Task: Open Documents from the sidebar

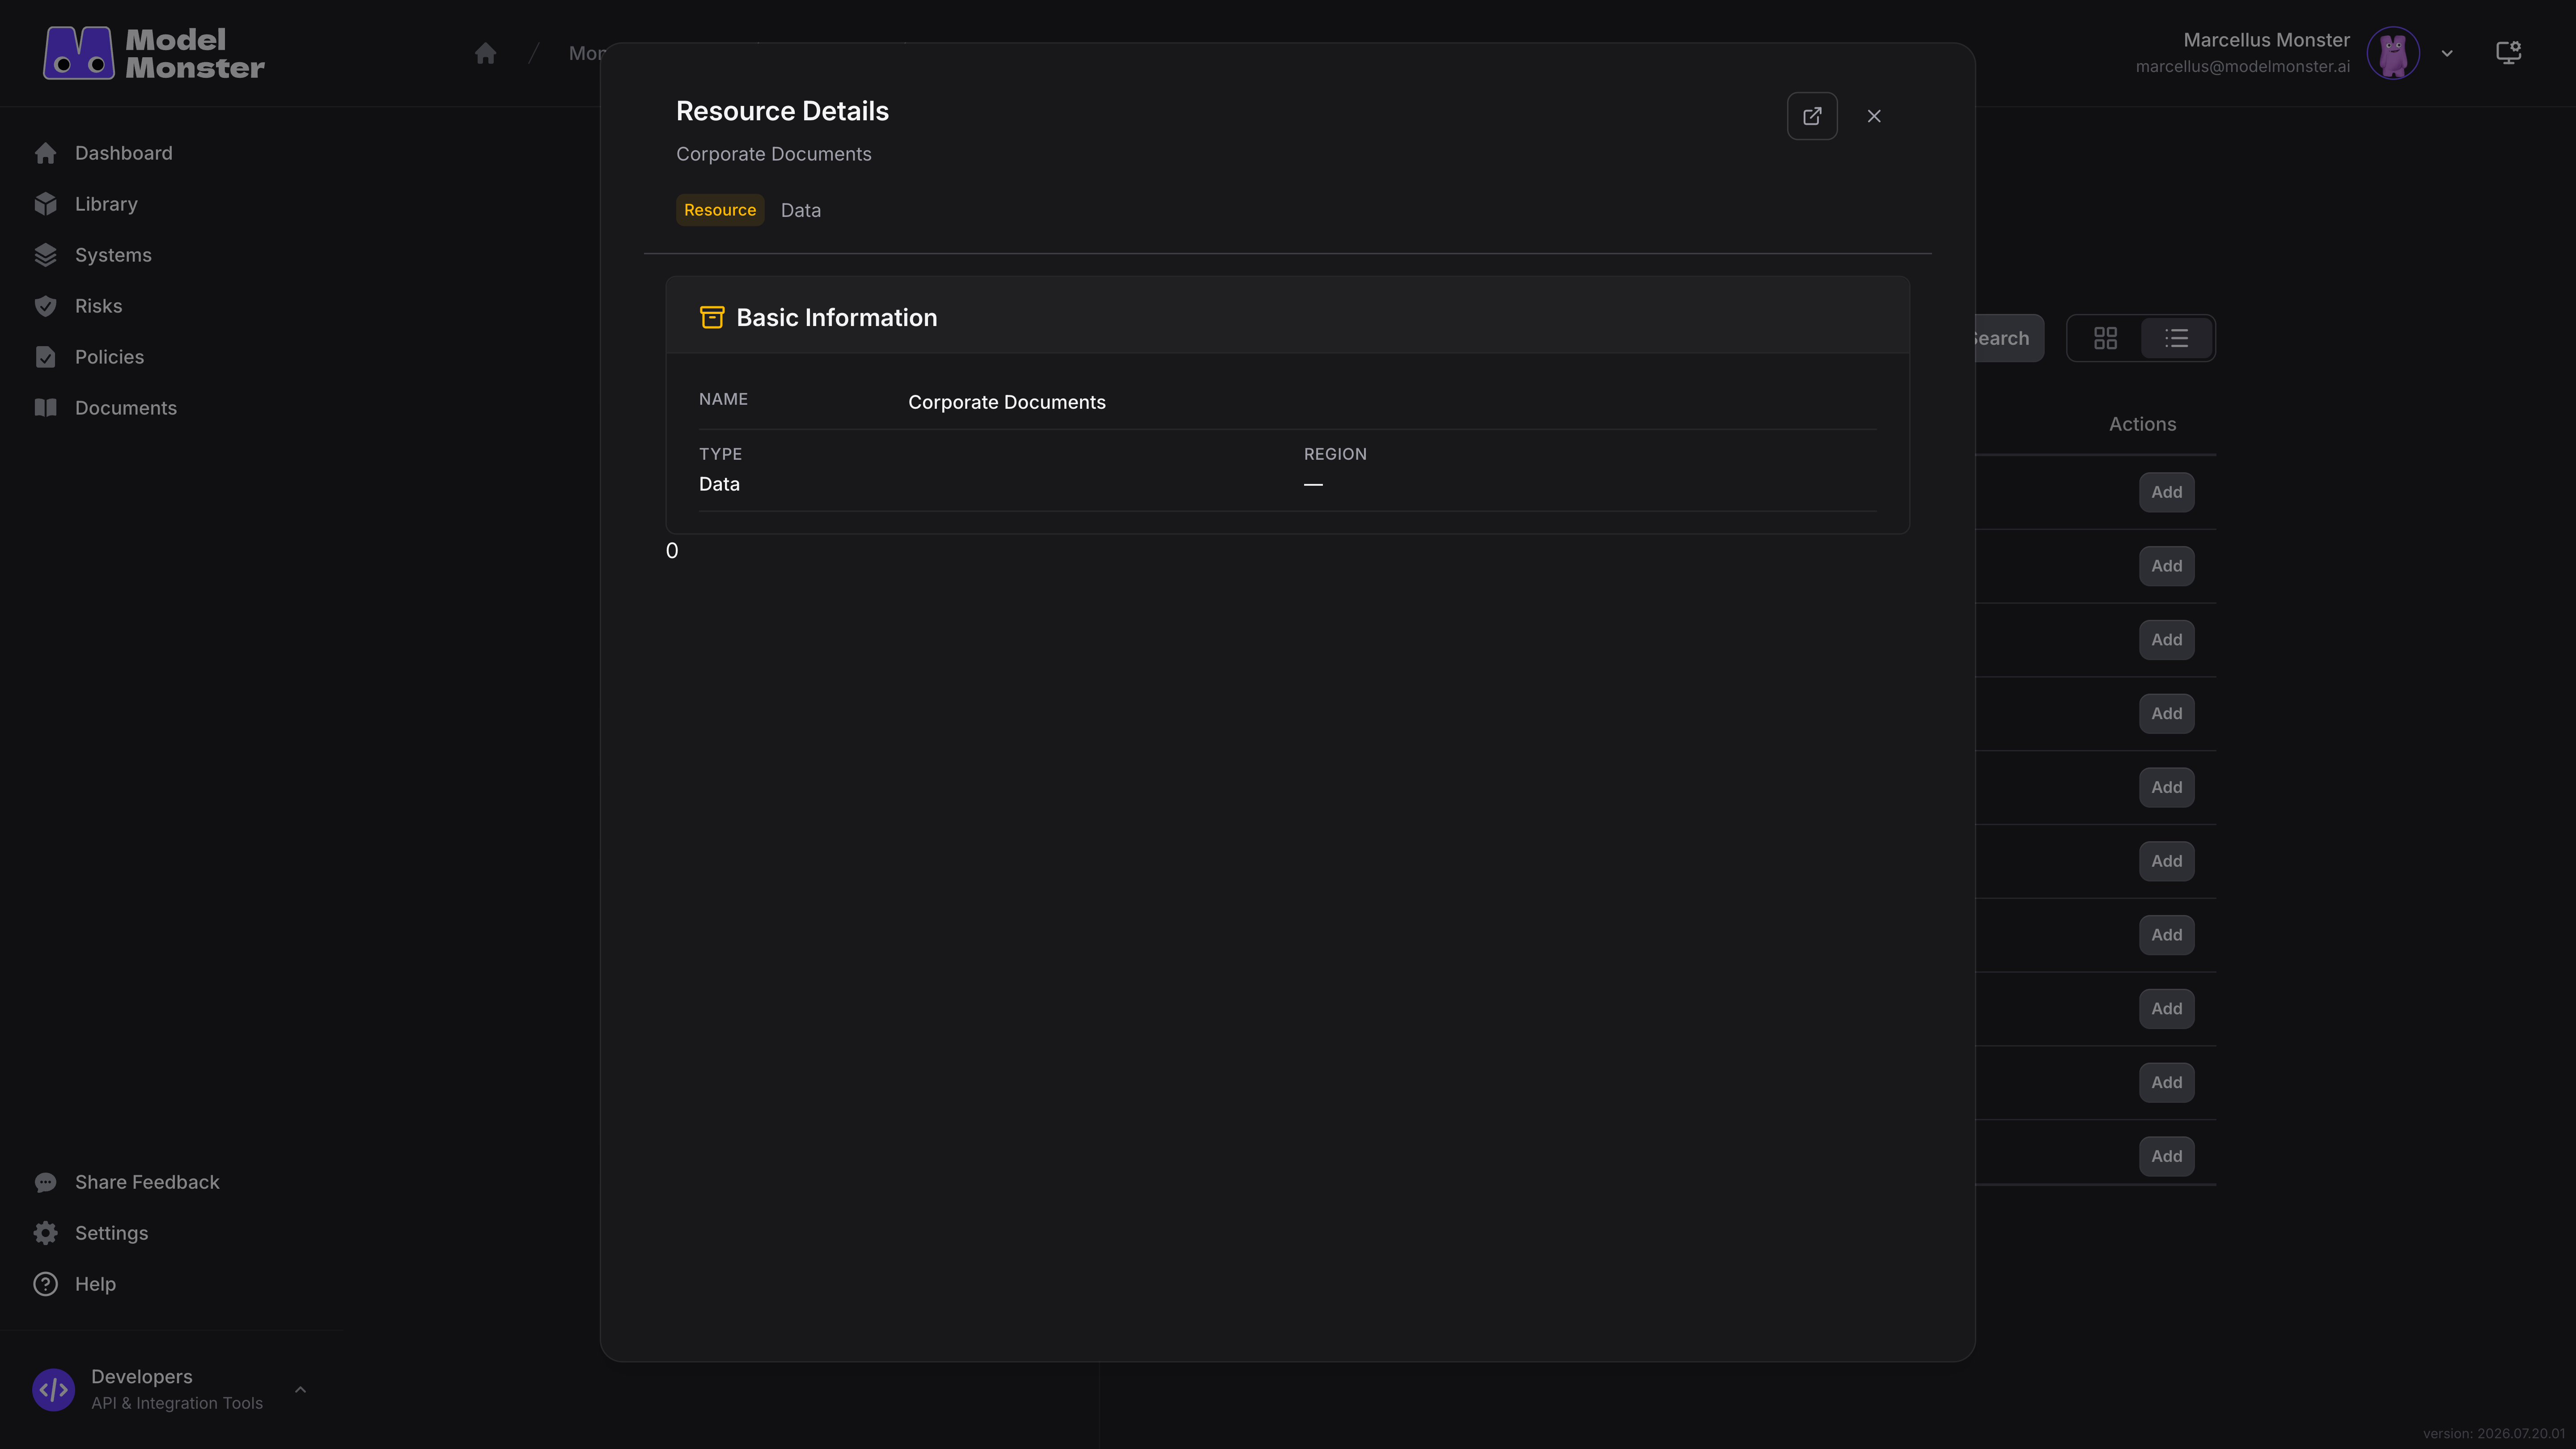Action: tap(125, 408)
